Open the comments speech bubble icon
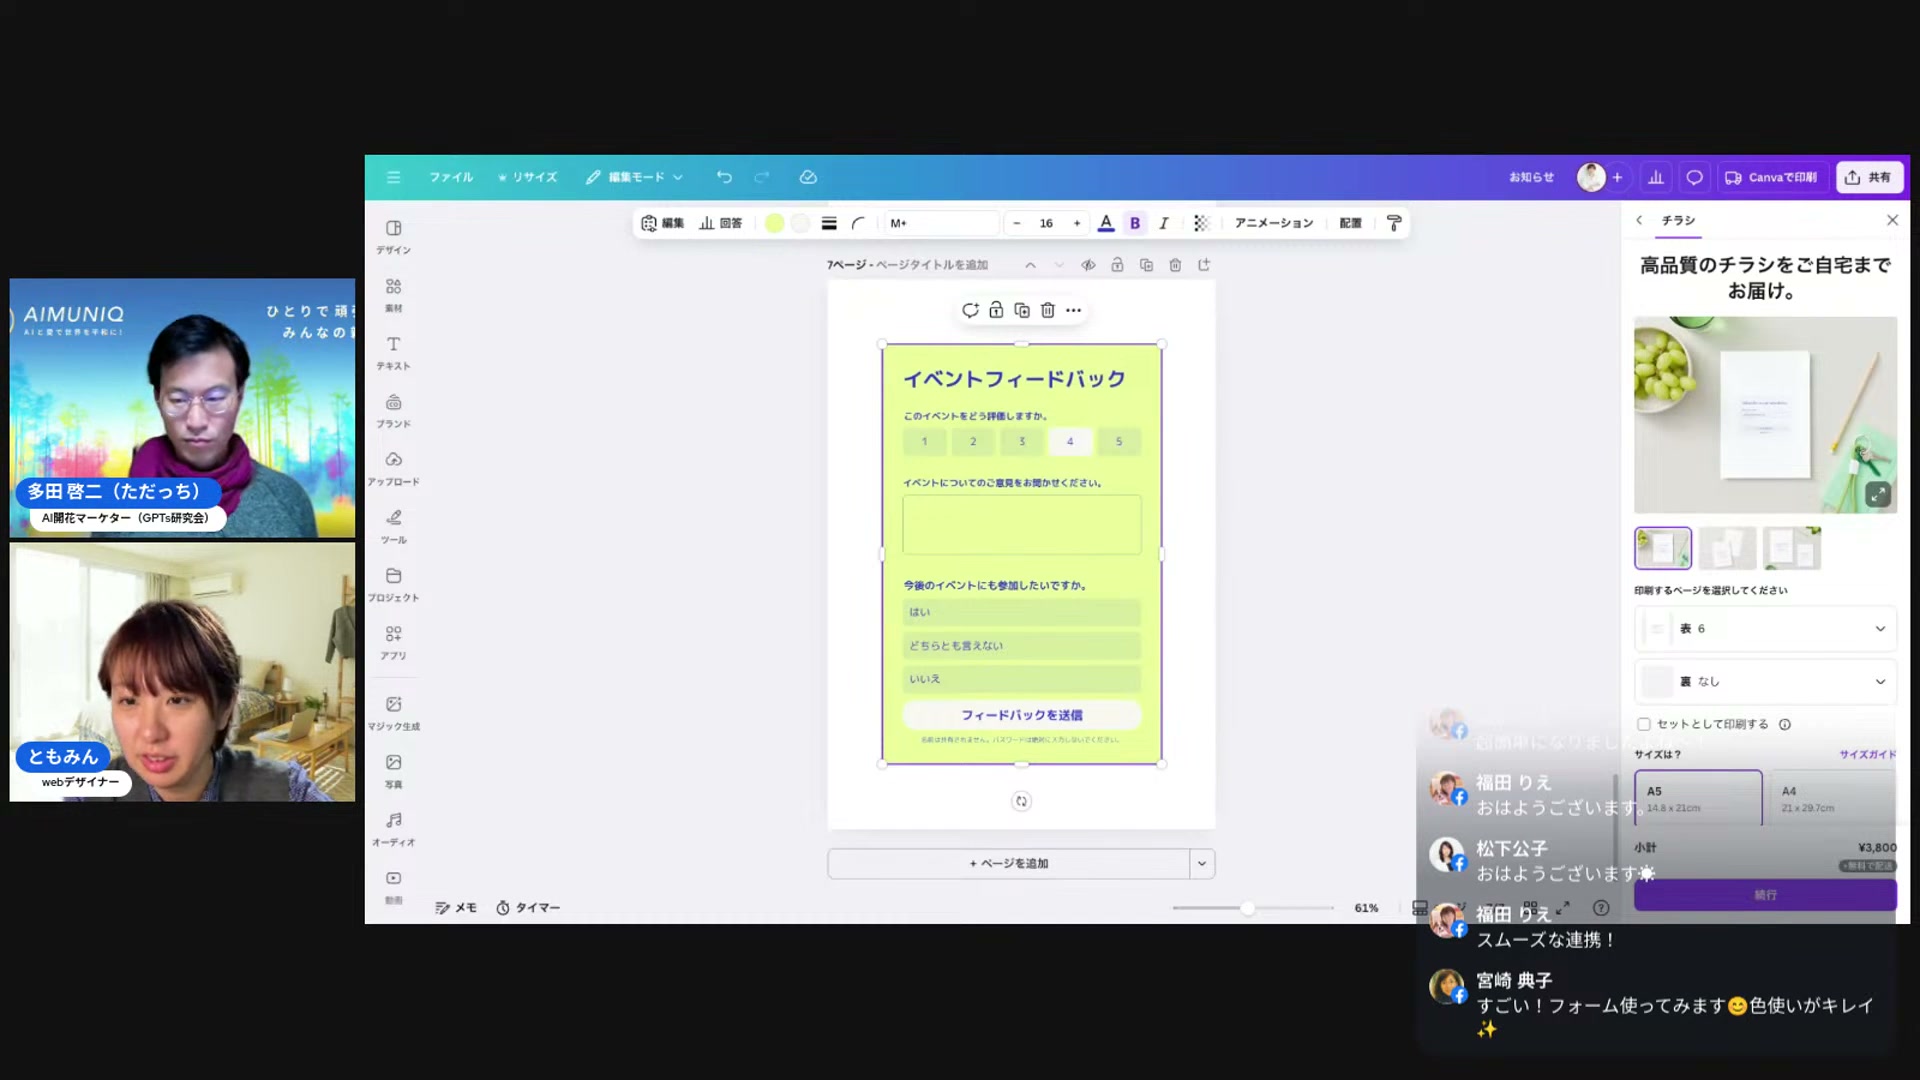 pyautogui.click(x=1694, y=177)
